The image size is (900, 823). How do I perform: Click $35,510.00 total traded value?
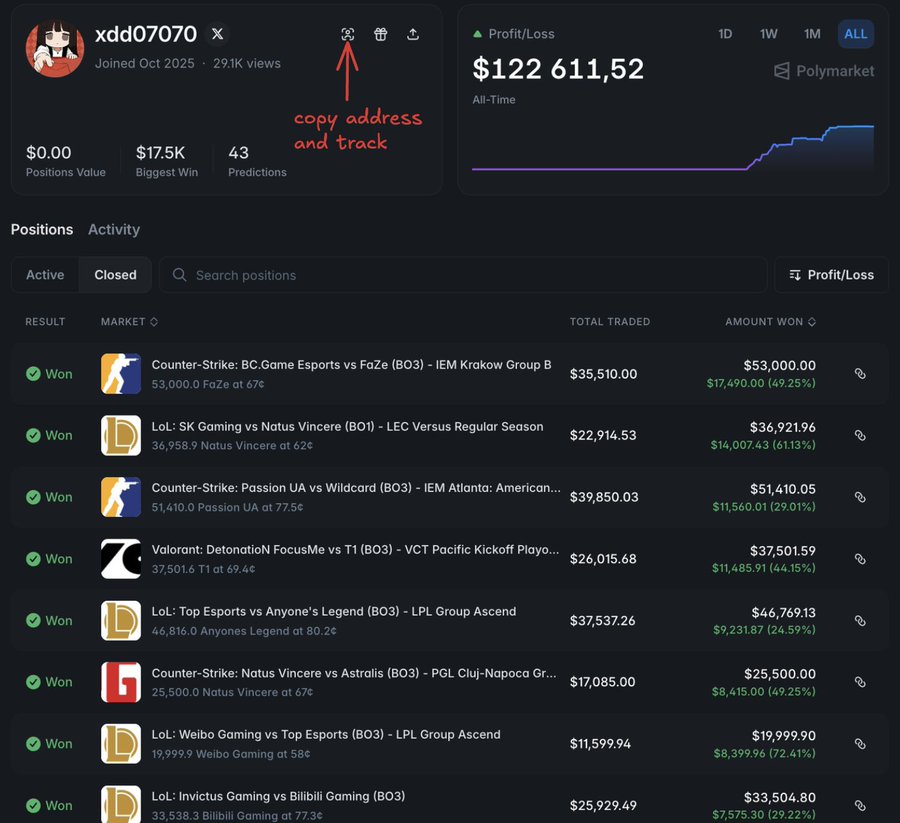tap(603, 374)
